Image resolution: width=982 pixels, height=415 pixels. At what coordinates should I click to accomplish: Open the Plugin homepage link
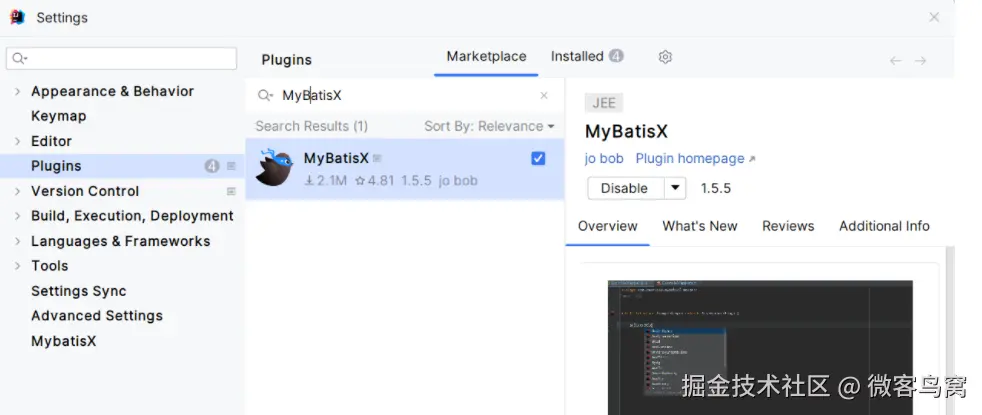(x=695, y=159)
